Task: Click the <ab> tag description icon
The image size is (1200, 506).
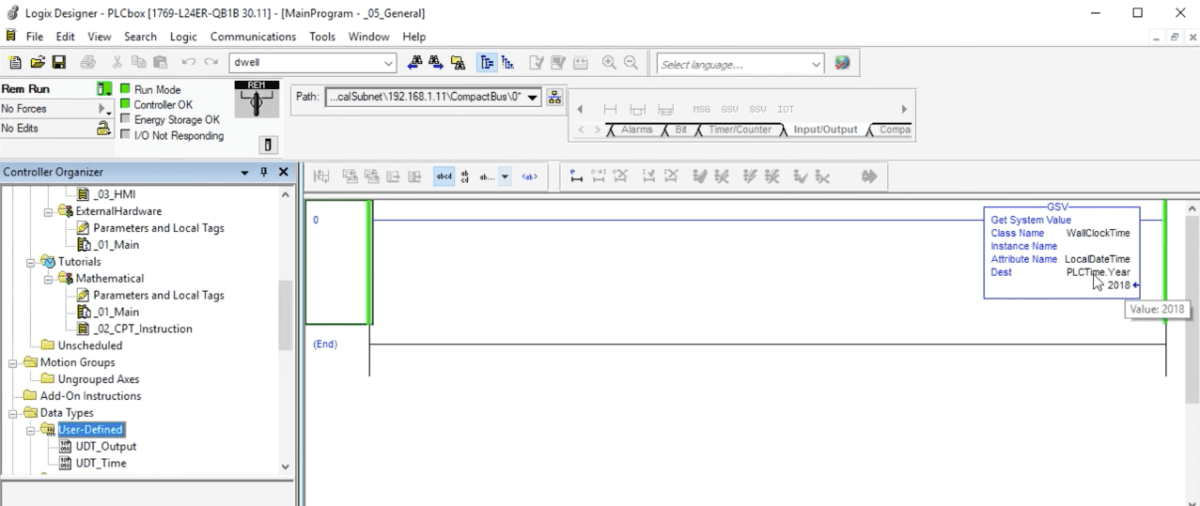Action: pyautogui.click(x=530, y=176)
